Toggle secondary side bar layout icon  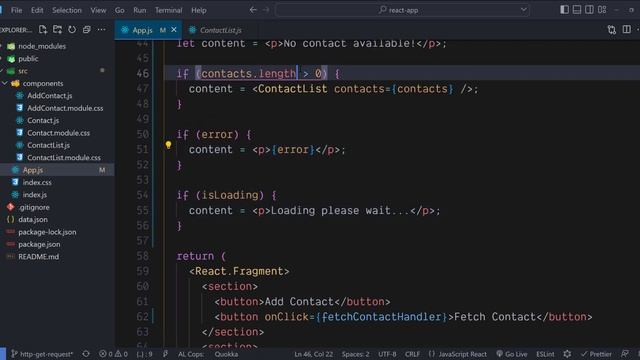[589, 9]
